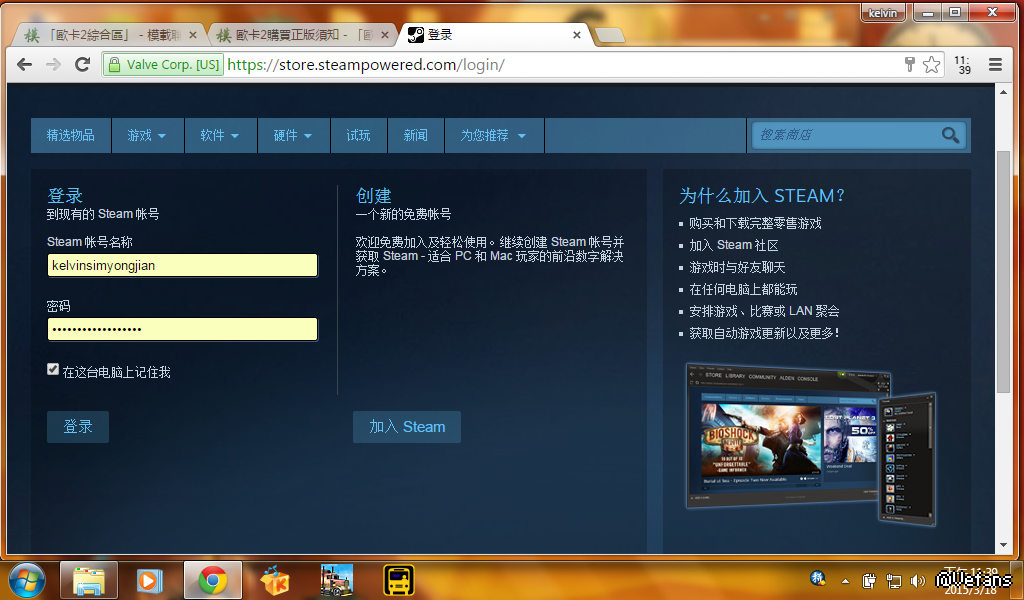Open Windows Explorer from the taskbar
The image size is (1024, 600).
click(89, 580)
